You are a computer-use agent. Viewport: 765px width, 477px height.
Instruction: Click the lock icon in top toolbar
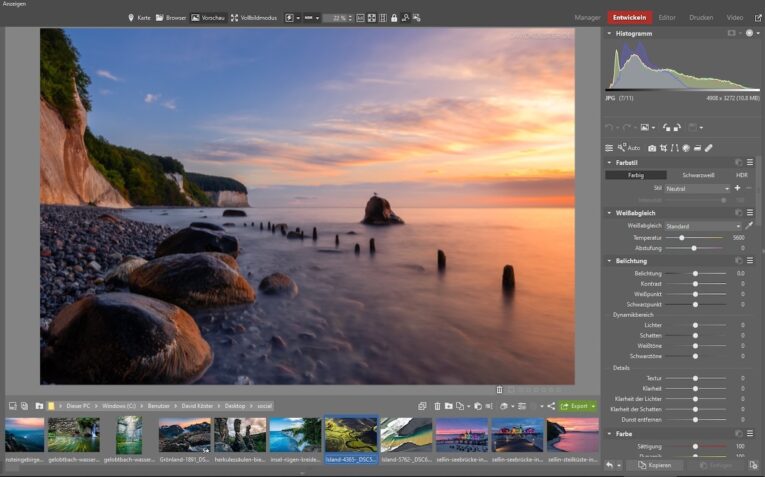click(x=394, y=18)
